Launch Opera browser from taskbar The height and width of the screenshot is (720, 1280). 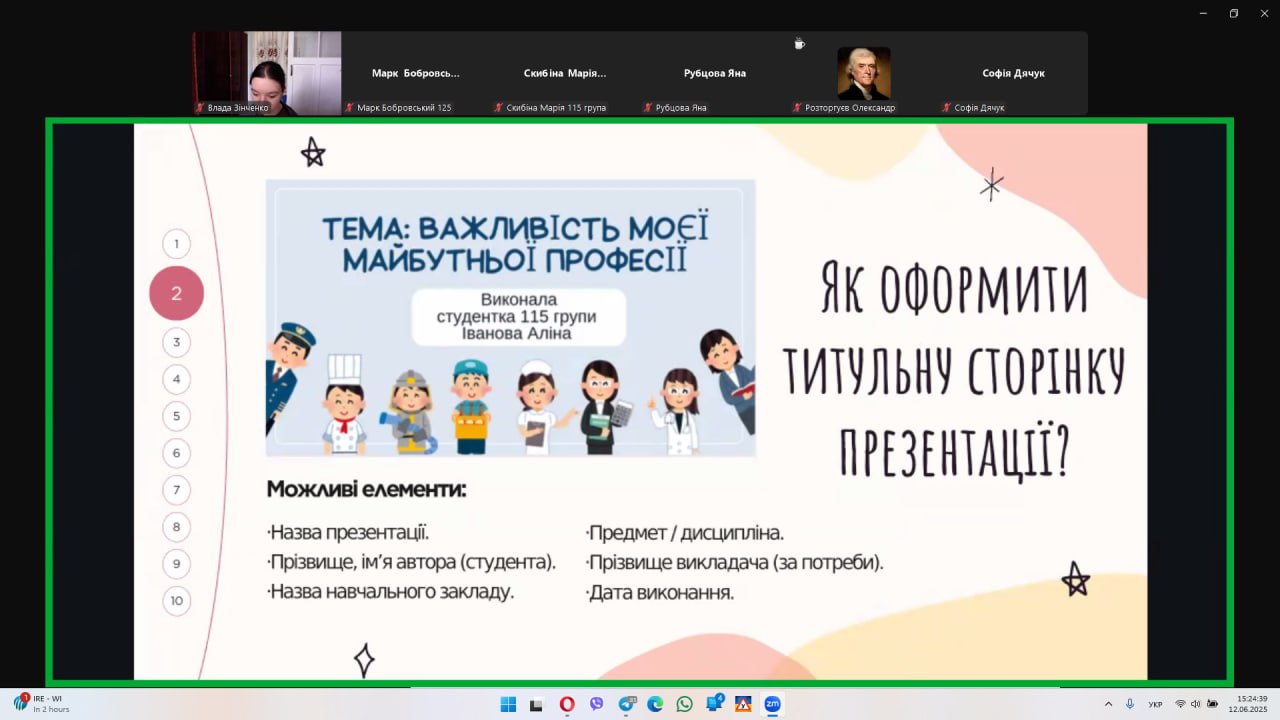coord(567,704)
